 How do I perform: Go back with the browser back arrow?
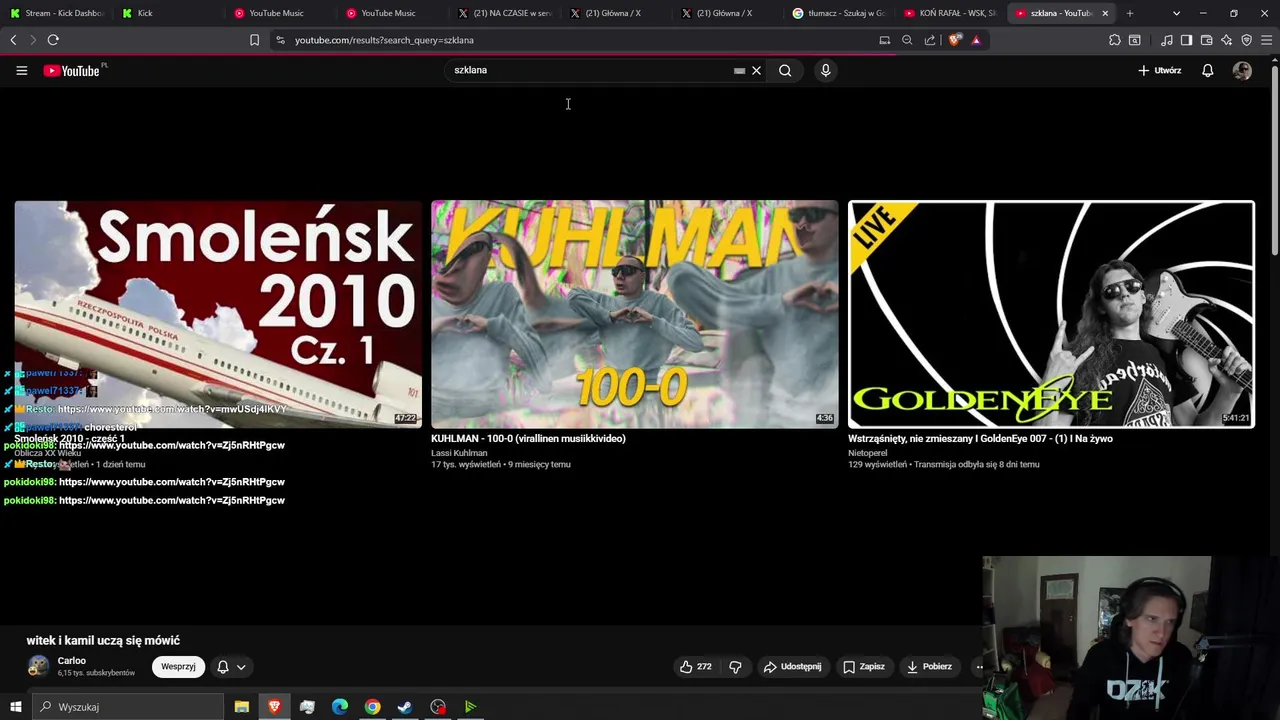13,40
